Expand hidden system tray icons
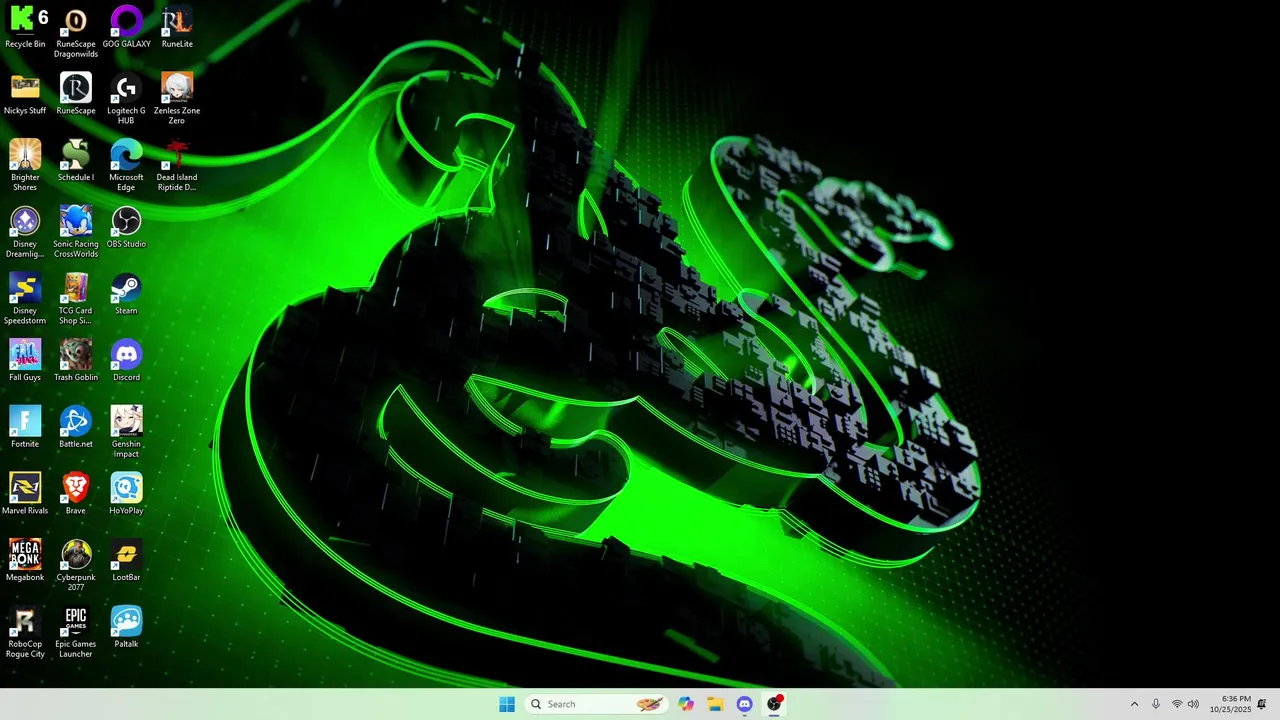The image size is (1280, 720). pos(1134,704)
